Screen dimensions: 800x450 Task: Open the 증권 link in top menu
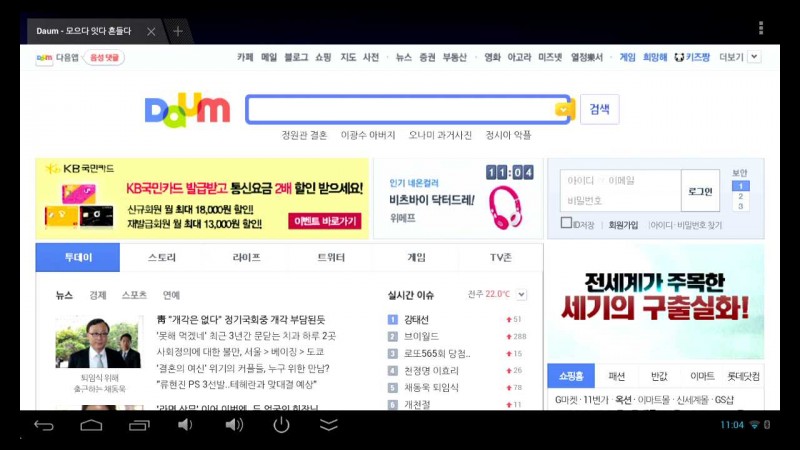[x=427, y=57]
